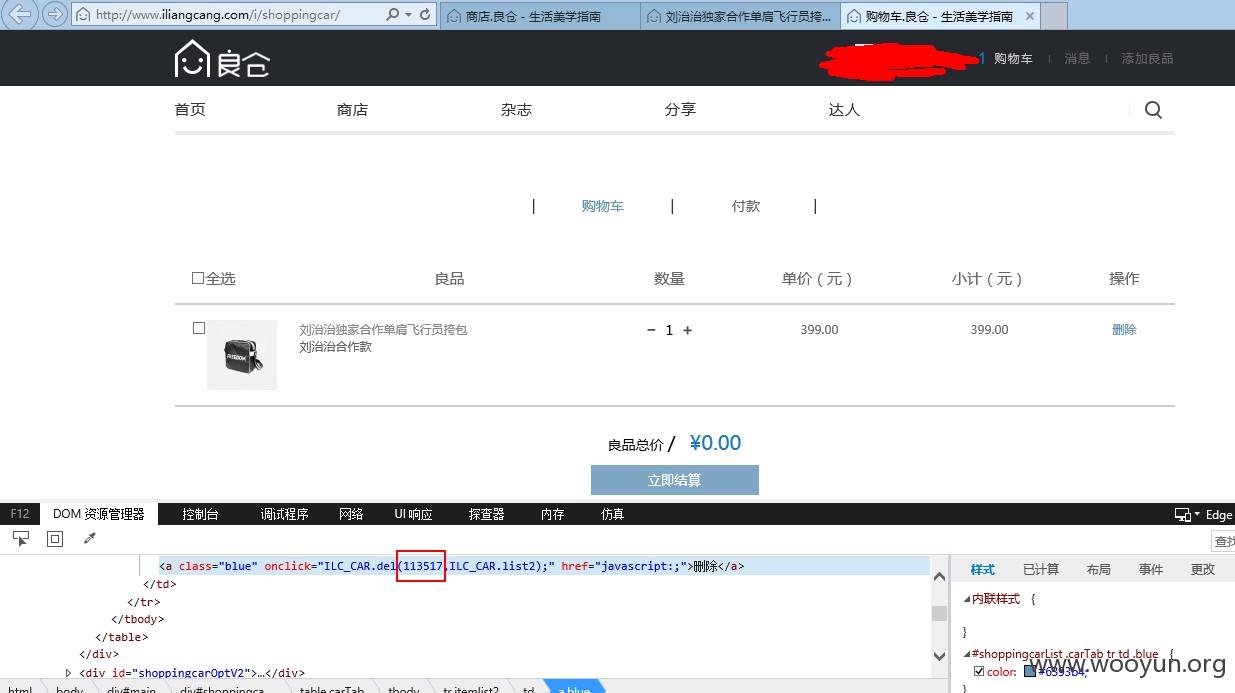Screen dimensions: 1235x693
Task: Uncheck the color property checkbox
Action: pyautogui.click(x=979, y=671)
